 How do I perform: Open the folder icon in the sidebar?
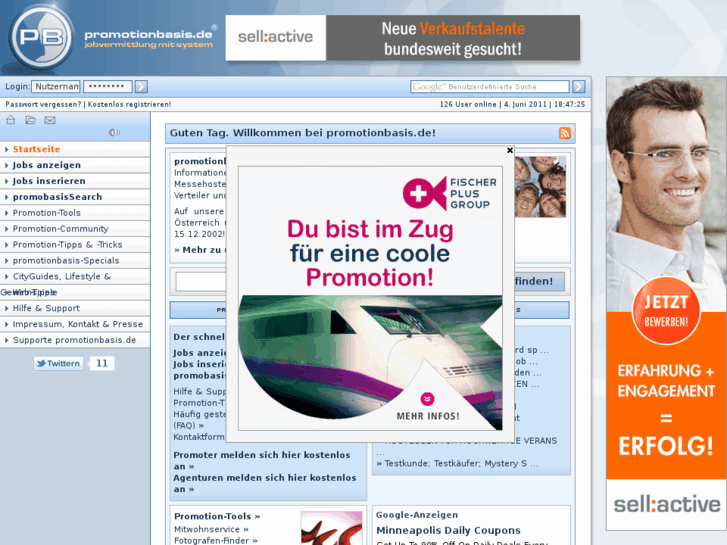pyautogui.click(x=31, y=120)
